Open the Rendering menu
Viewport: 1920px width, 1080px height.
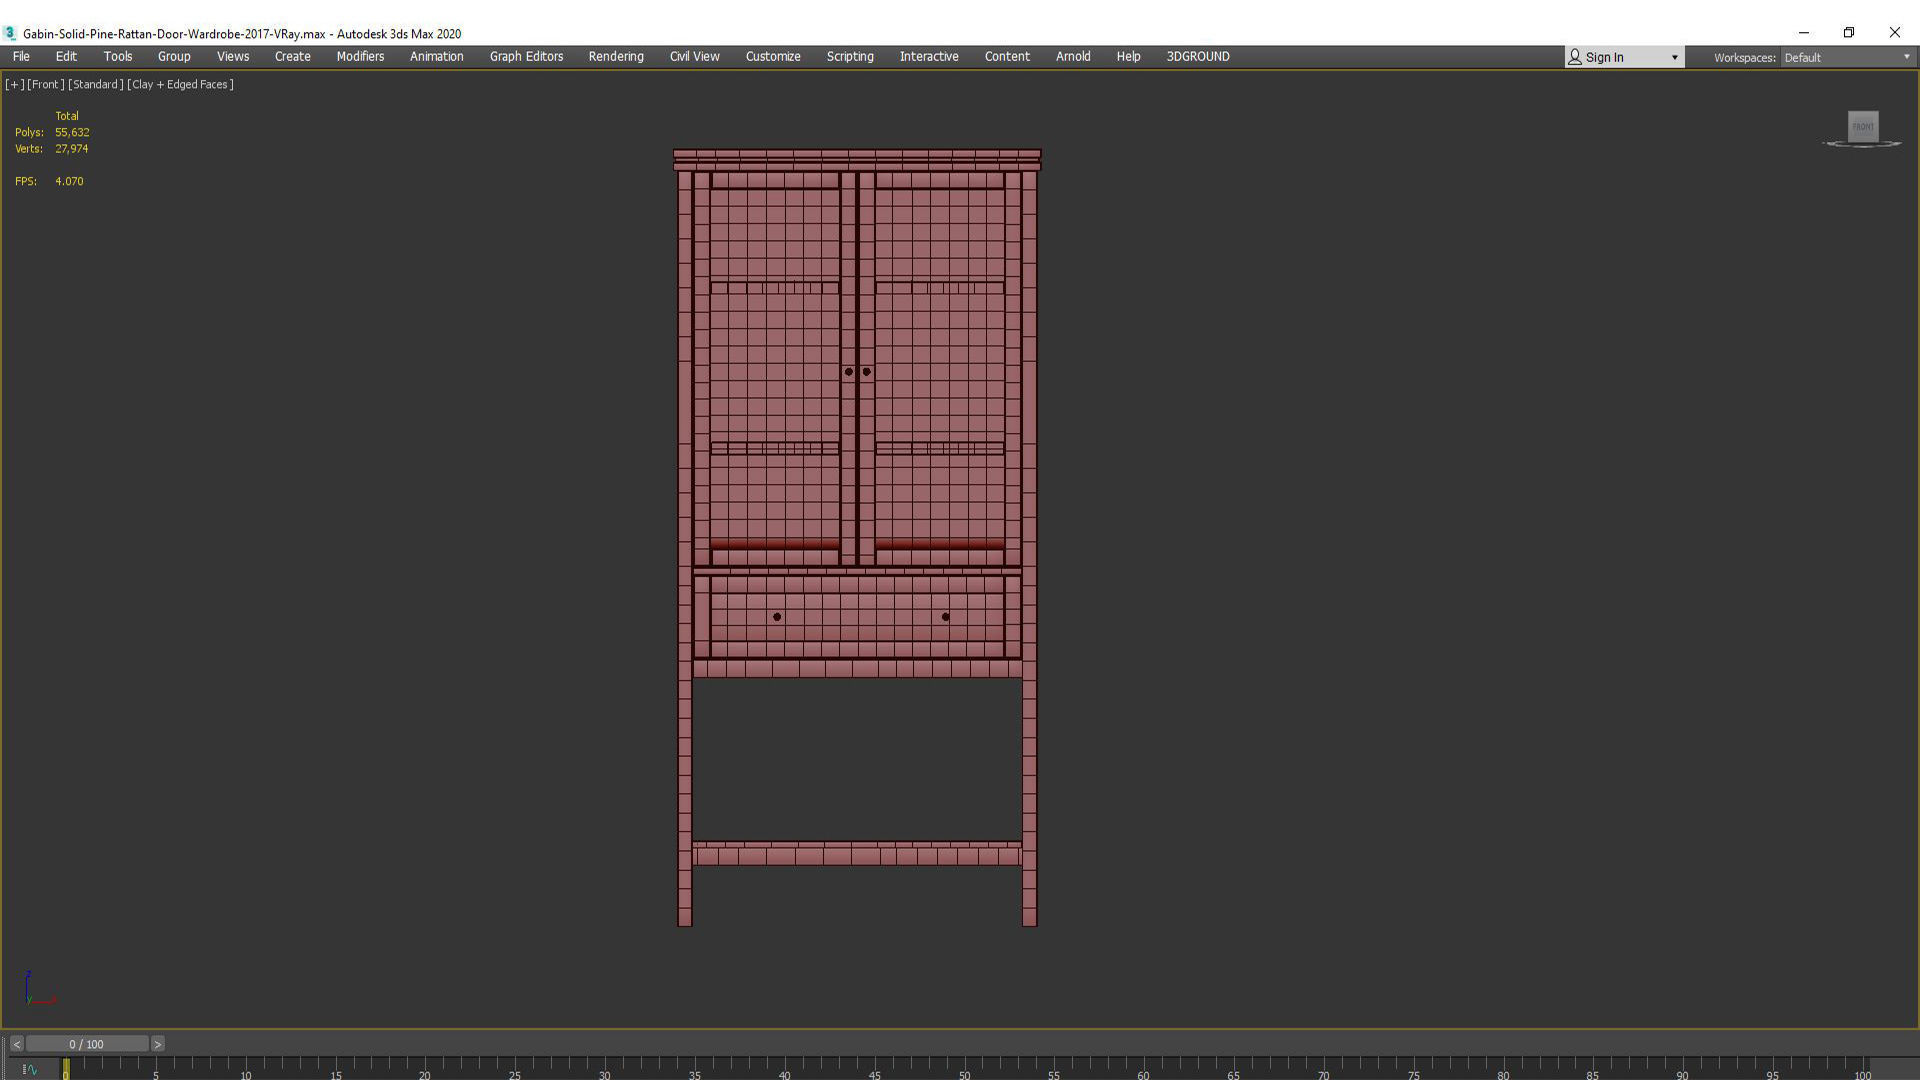pyautogui.click(x=615, y=56)
